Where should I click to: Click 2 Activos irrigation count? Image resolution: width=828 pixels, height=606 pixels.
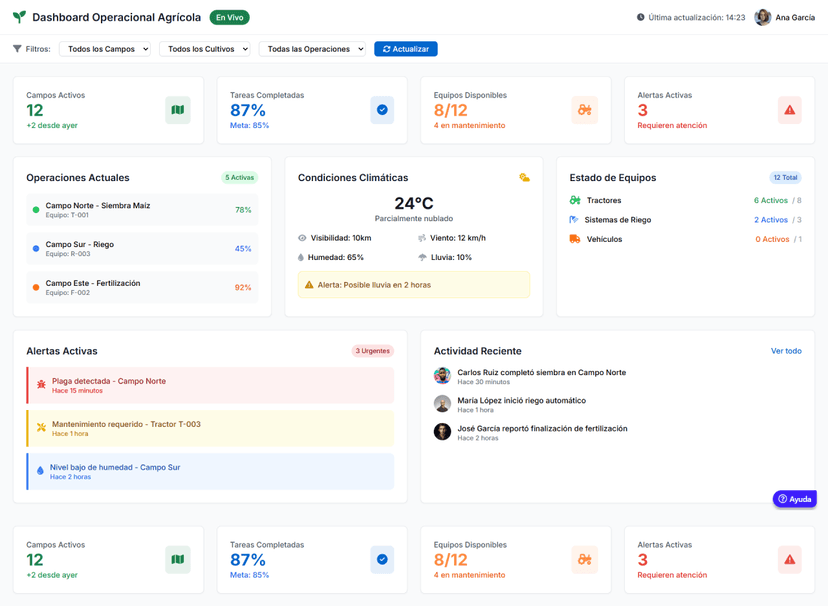770,220
